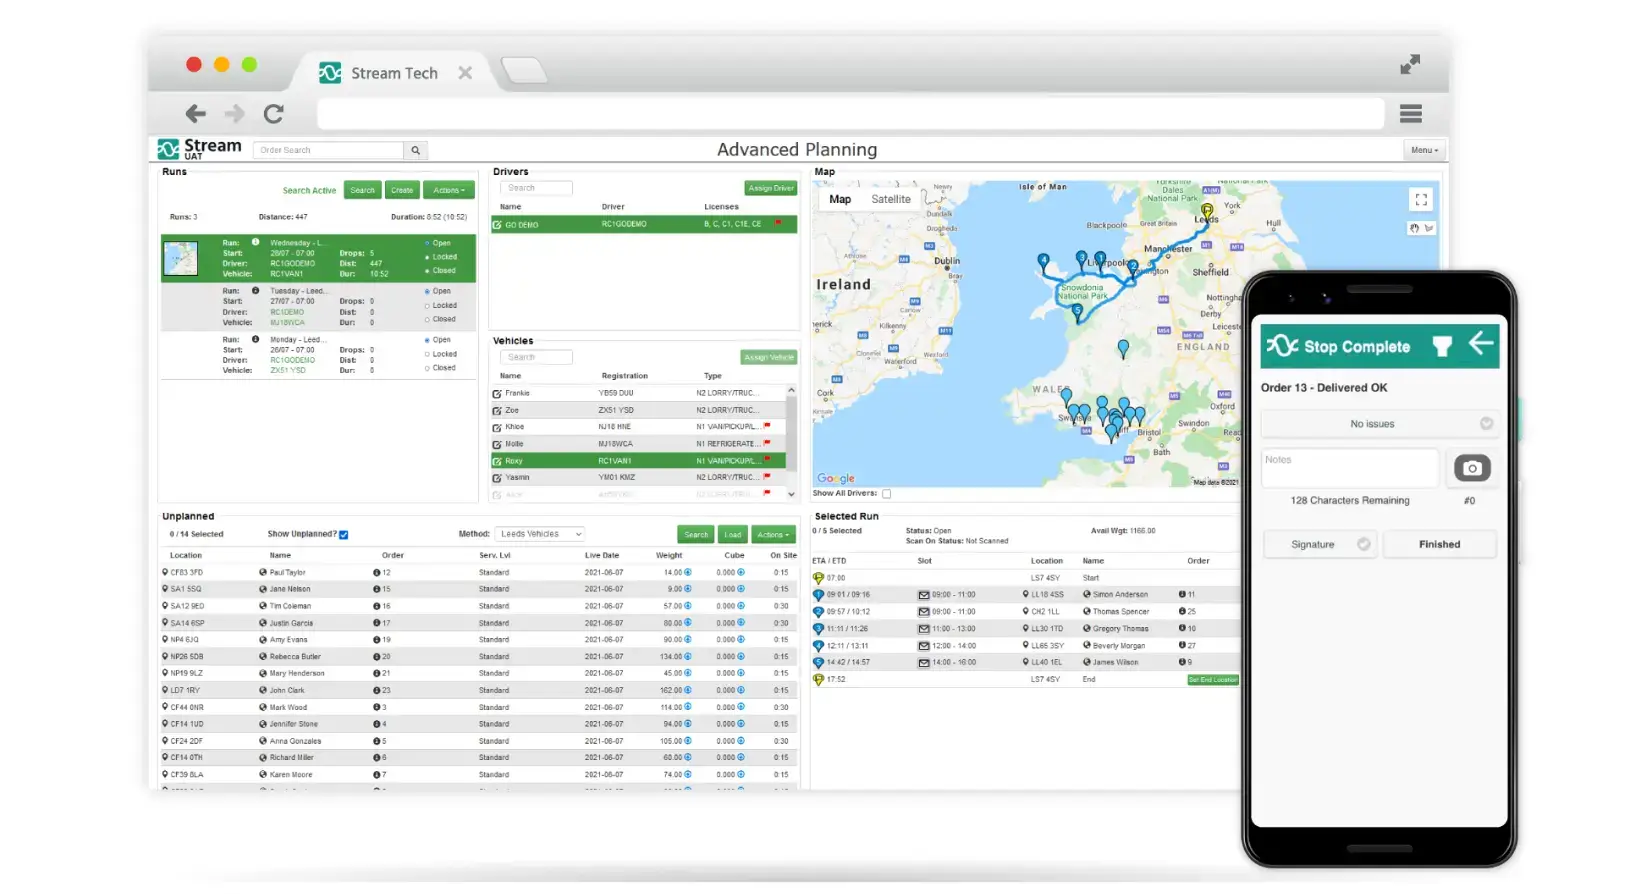Click info icon on Wednesday run
1625x894 pixels.
click(256, 242)
